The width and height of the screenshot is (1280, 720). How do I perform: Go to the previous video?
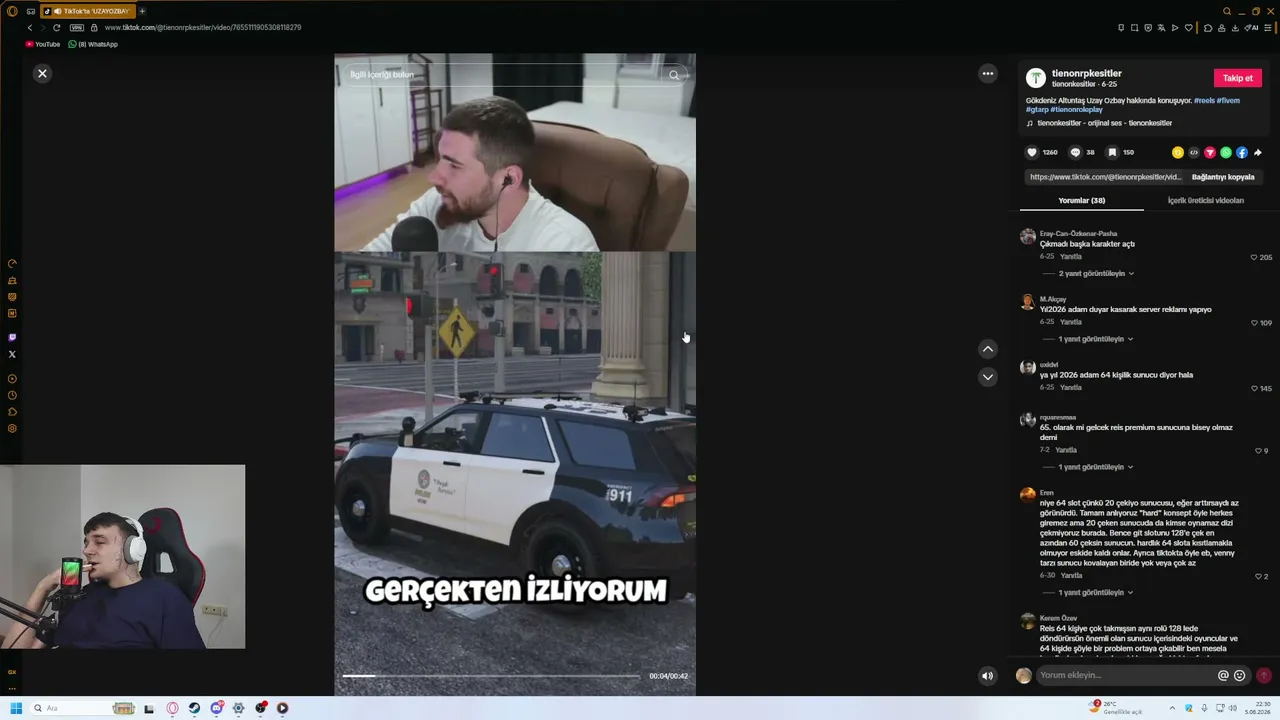(988, 349)
